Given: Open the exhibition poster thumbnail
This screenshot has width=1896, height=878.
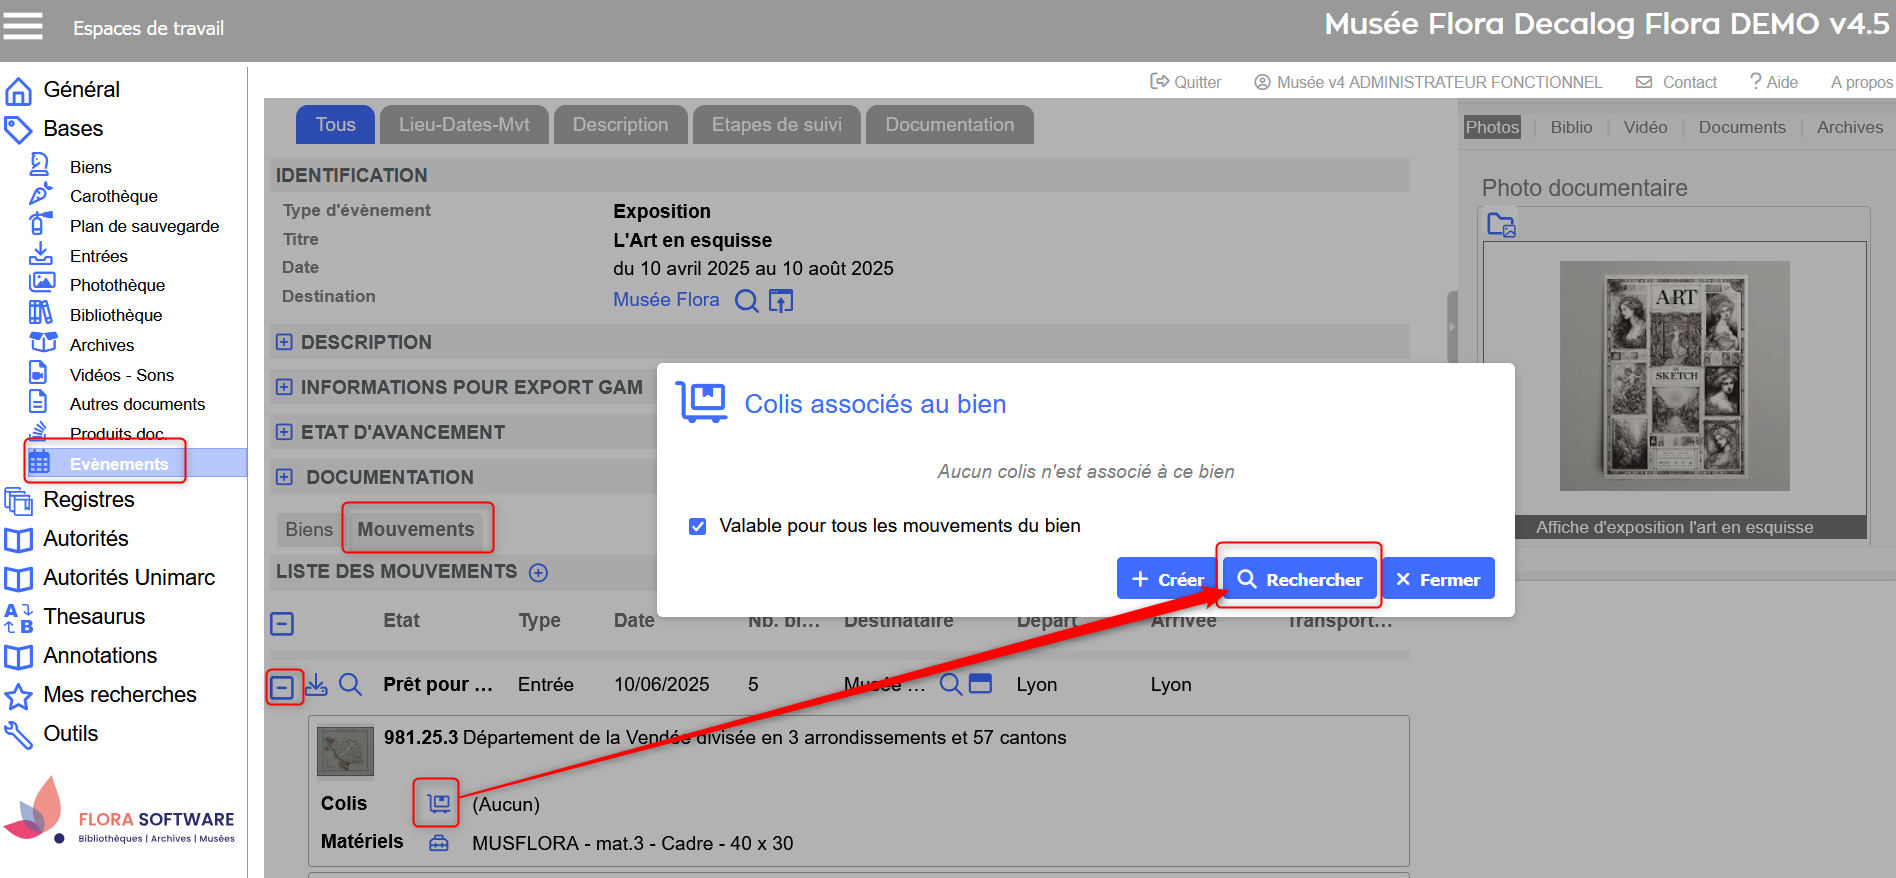Looking at the screenshot, I should click(x=1674, y=376).
